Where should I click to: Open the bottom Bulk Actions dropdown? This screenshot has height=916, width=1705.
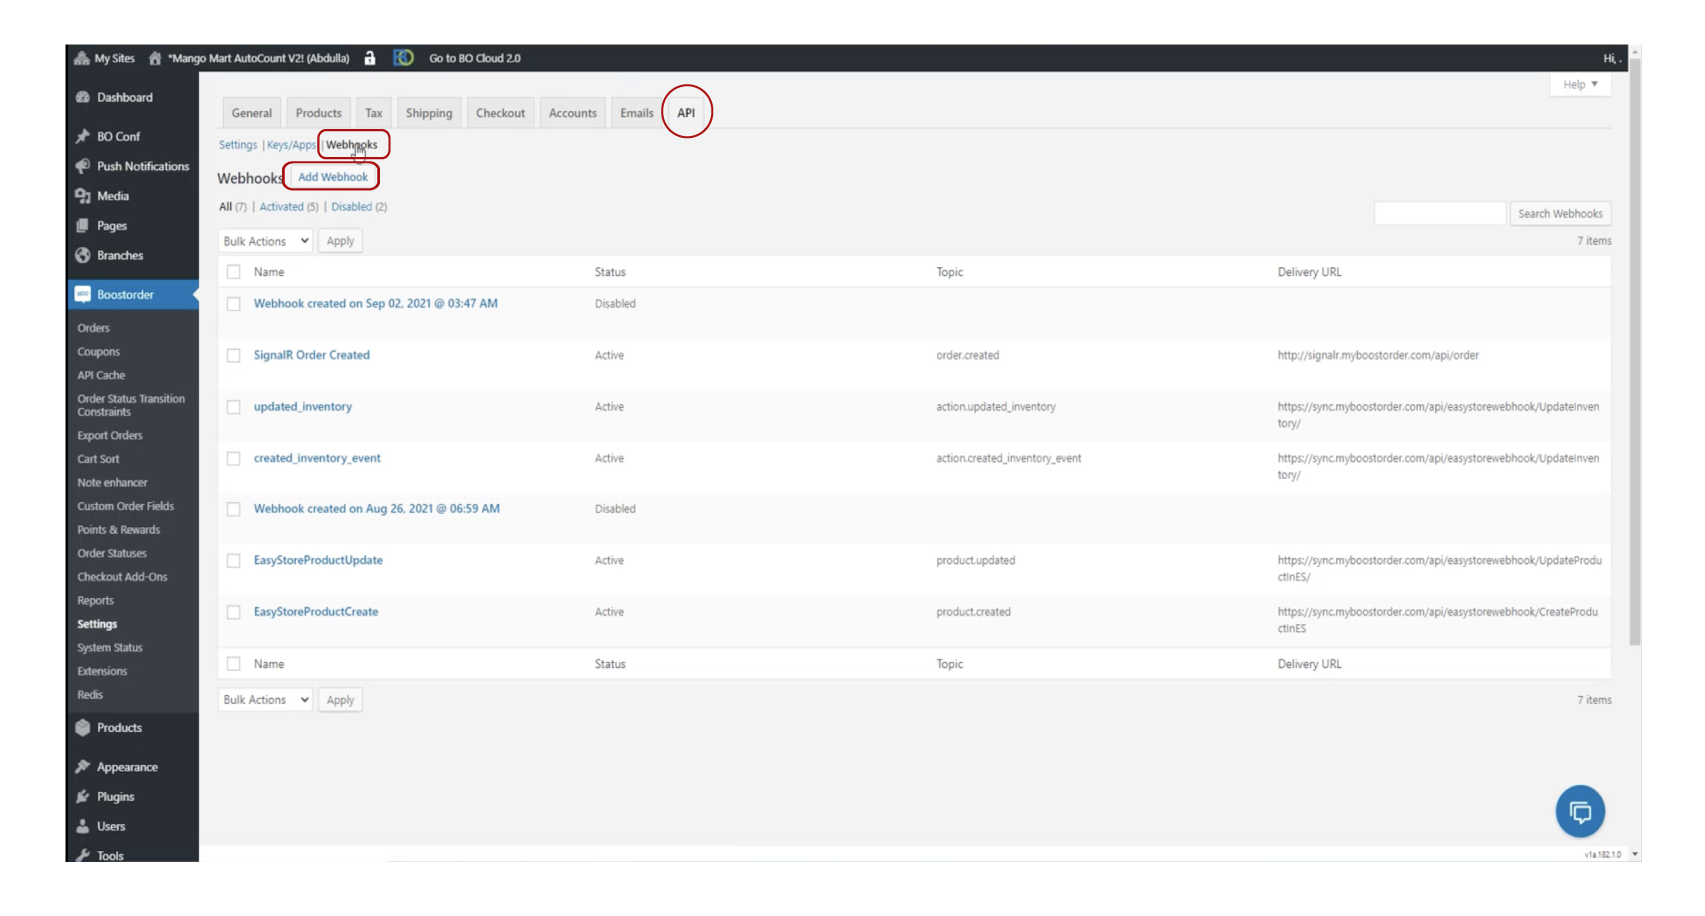(265, 700)
